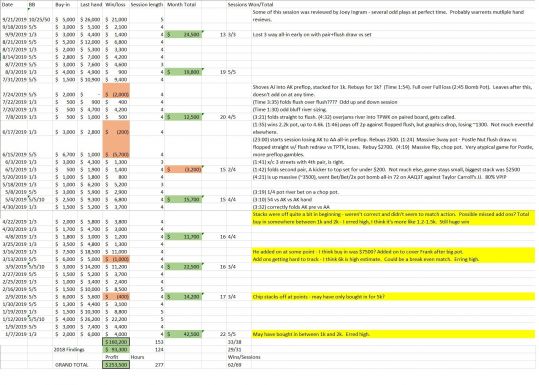Click the 2018 Findings label cell

(x=69, y=350)
